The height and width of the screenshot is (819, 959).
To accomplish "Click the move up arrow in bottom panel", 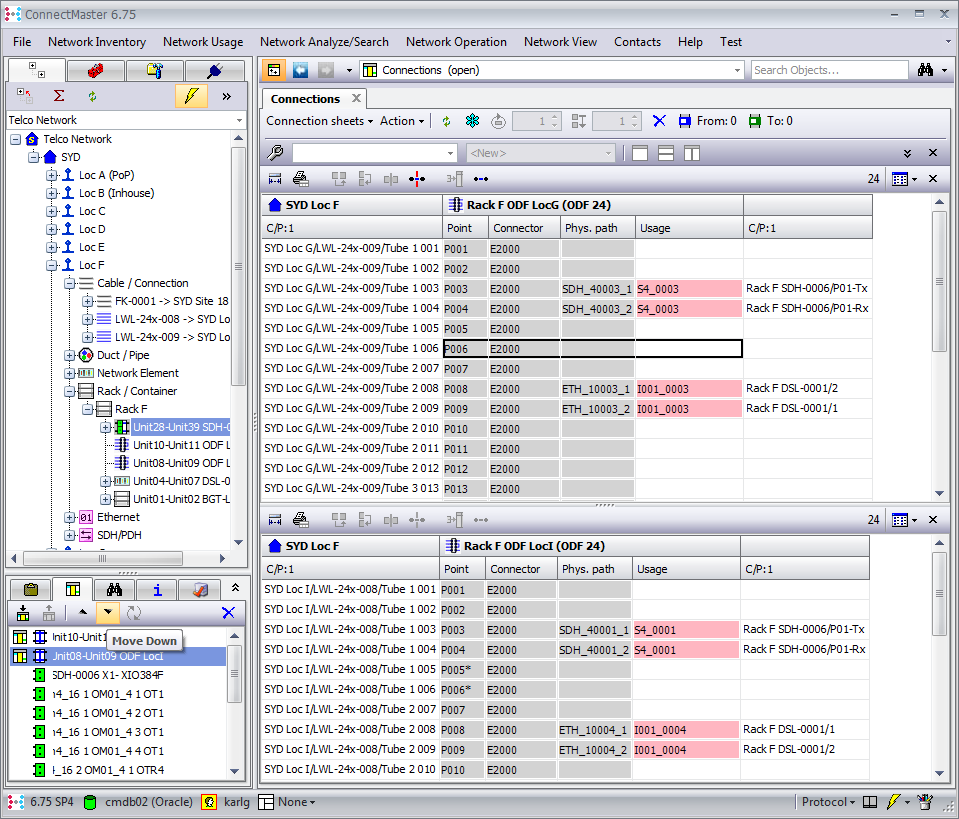I will [83, 612].
